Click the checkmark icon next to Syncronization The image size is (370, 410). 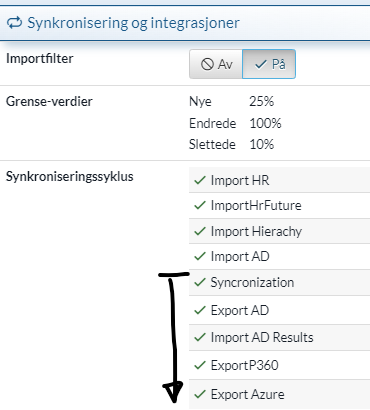pyautogui.click(x=200, y=282)
